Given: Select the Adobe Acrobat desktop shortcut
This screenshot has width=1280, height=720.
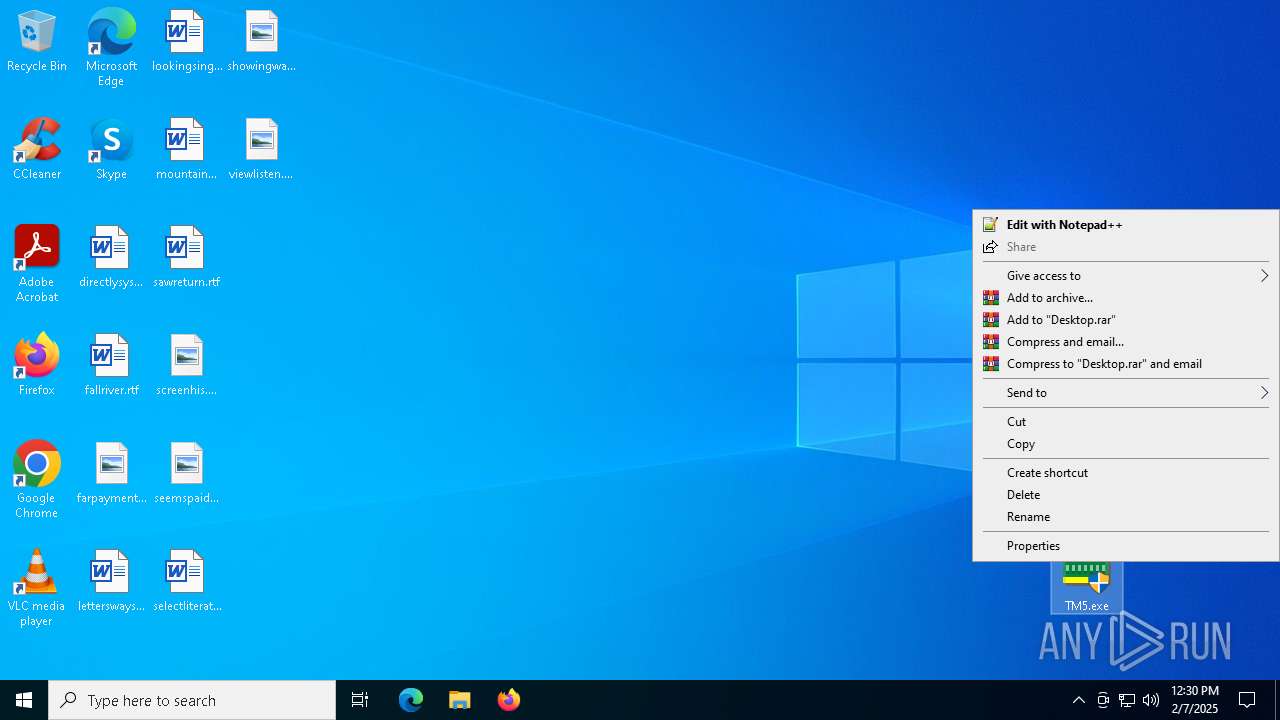Looking at the screenshot, I should tap(37, 264).
